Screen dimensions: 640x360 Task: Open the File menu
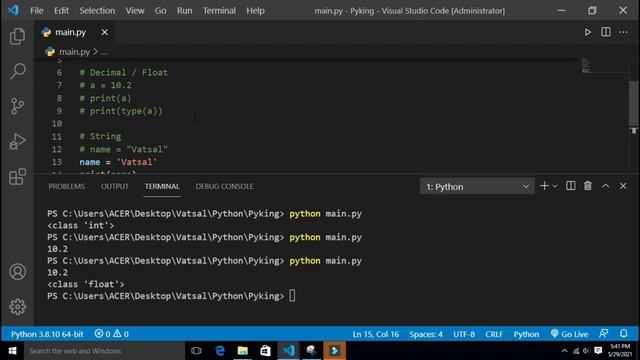pos(36,11)
